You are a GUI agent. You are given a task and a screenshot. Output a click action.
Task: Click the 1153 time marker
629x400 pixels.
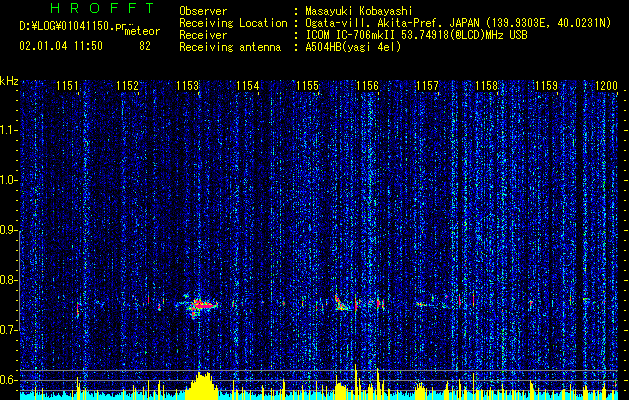click(187, 85)
